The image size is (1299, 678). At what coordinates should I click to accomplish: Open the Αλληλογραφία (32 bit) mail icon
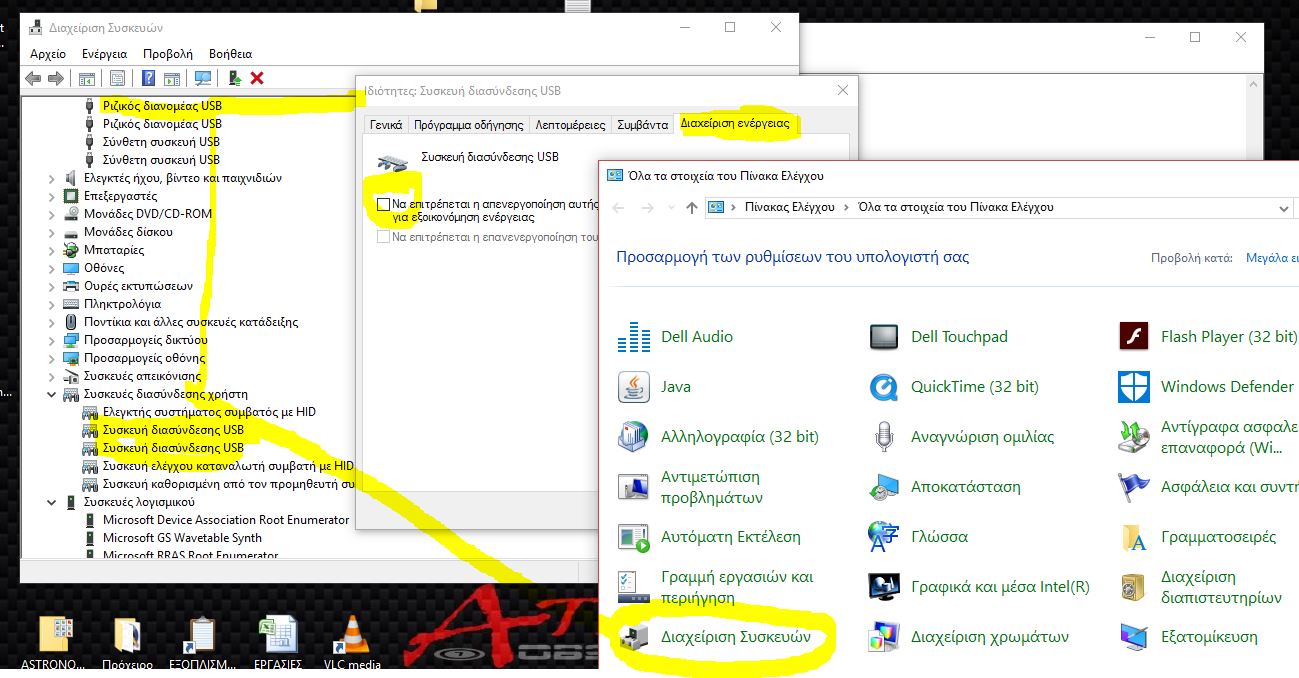634,437
